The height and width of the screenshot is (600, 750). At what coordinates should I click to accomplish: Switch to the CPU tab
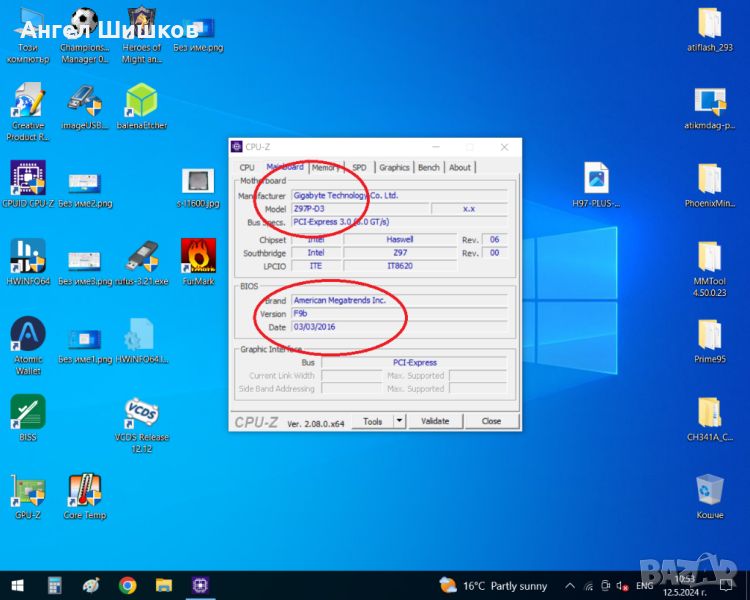[247, 167]
